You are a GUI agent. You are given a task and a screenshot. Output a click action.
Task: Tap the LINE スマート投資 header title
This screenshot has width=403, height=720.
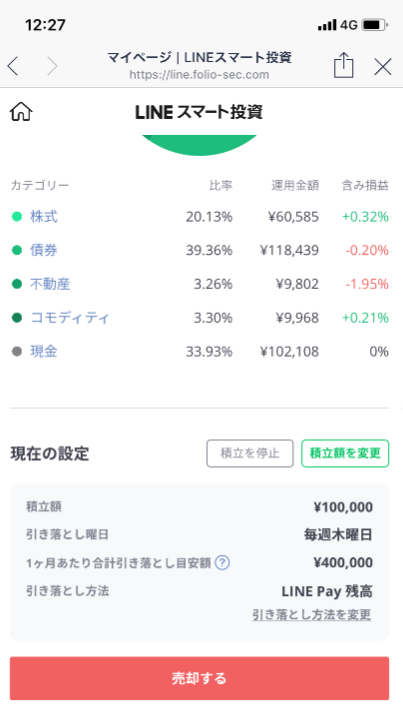[199, 112]
